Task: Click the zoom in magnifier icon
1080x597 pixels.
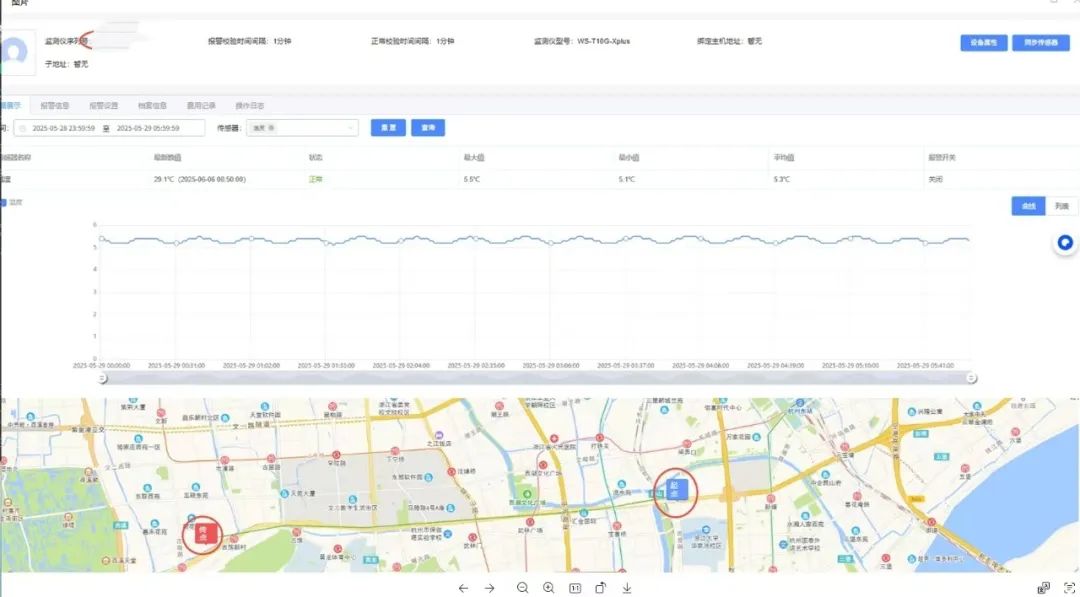Action: [548, 588]
